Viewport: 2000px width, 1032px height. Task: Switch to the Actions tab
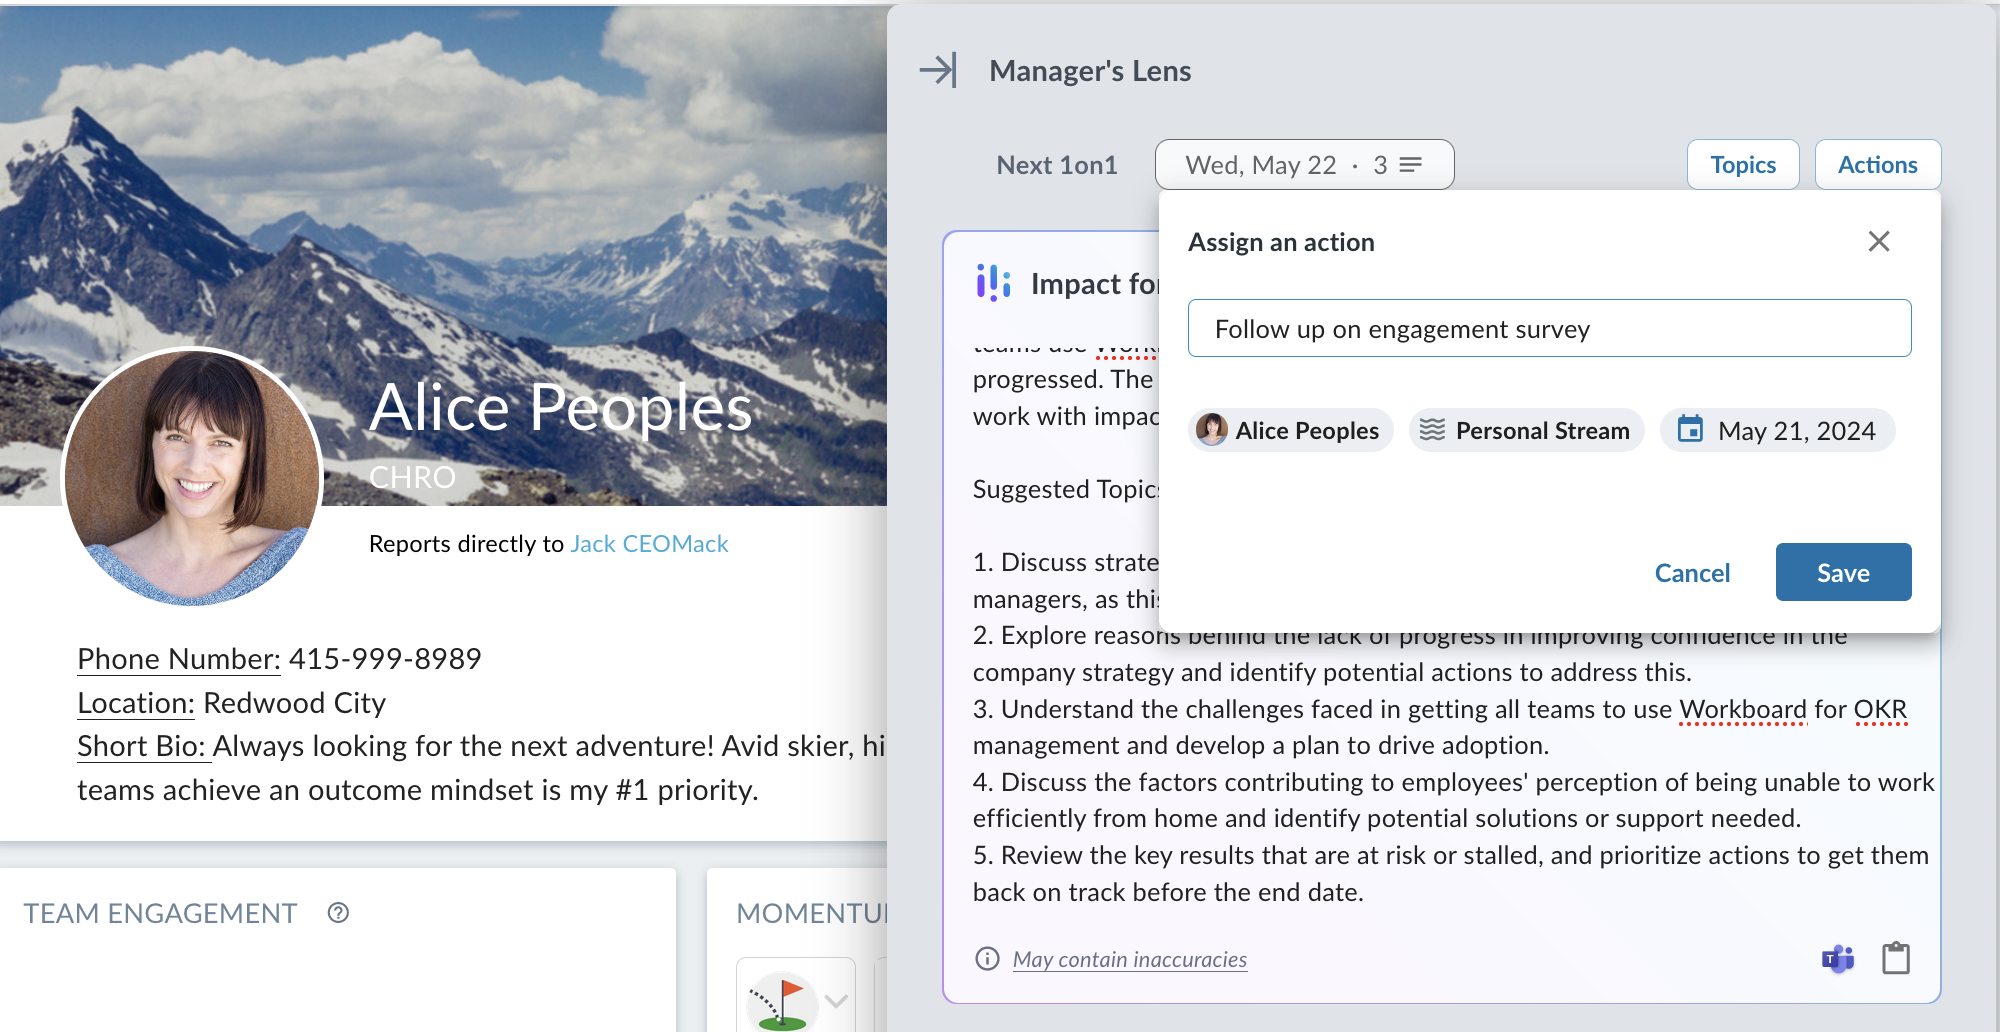1877,165
